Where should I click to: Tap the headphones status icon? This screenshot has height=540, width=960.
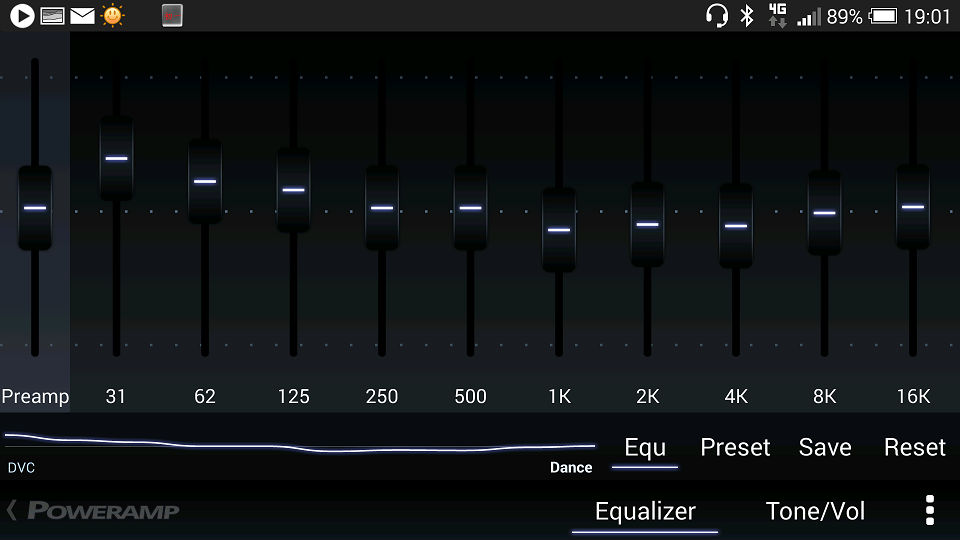pyautogui.click(x=716, y=16)
